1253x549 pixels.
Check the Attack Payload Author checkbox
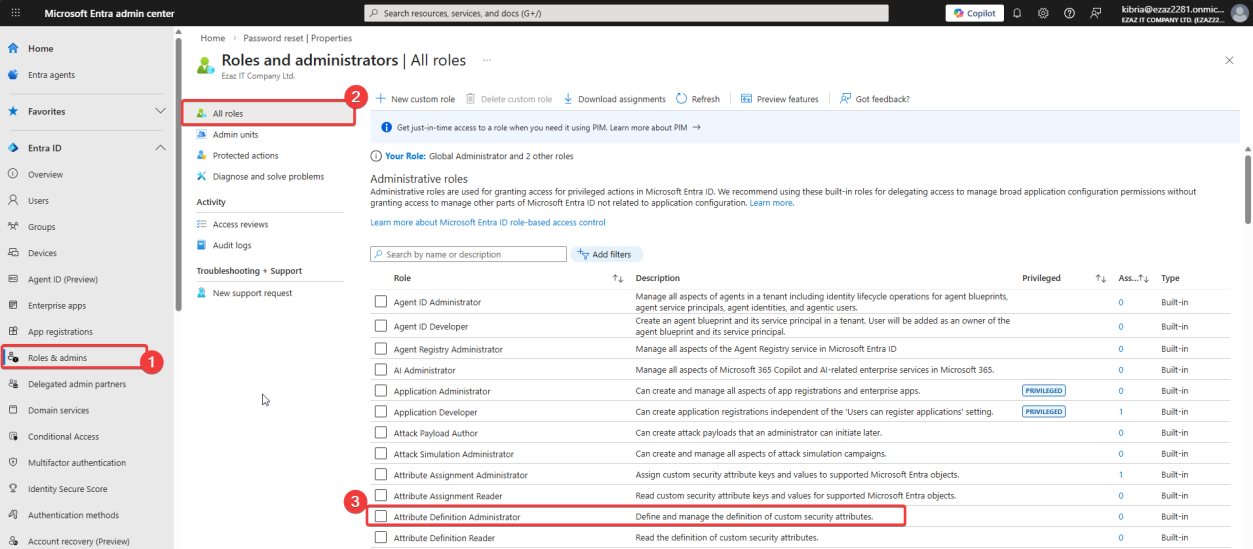(x=380, y=433)
